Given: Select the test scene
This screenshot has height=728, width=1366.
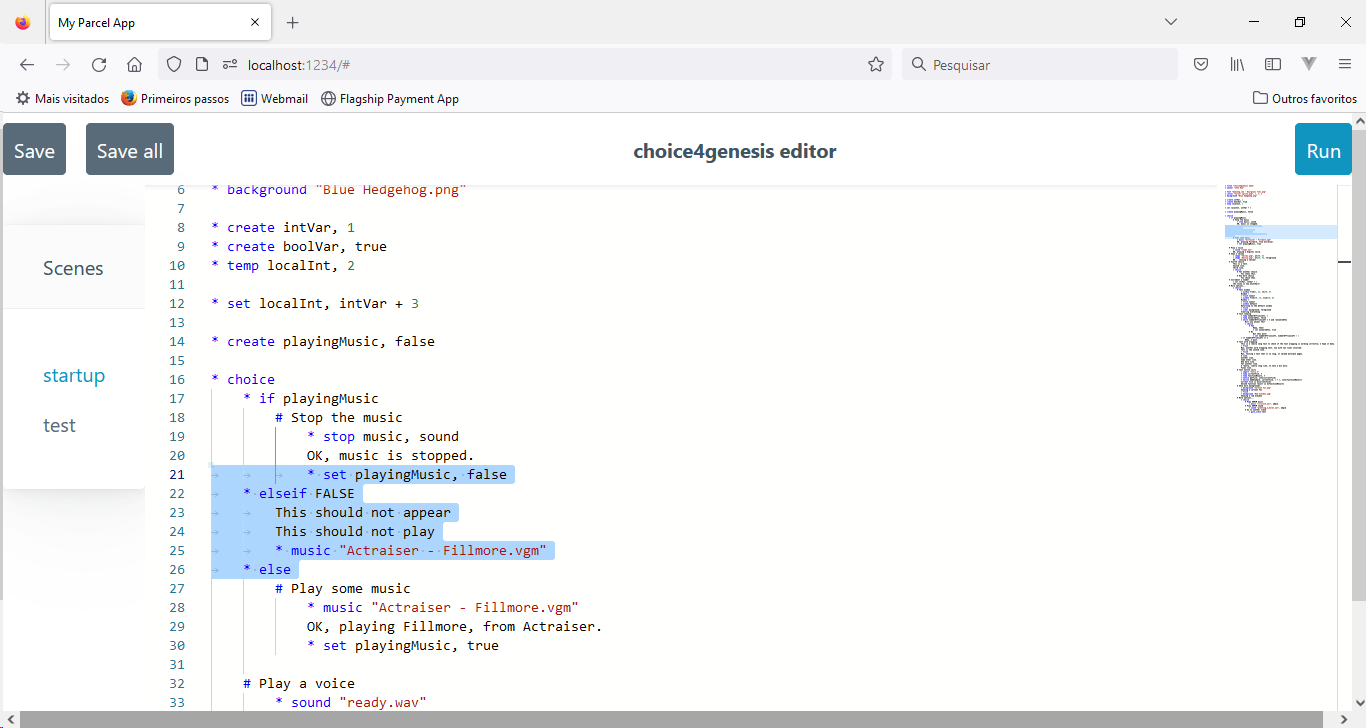Looking at the screenshot, I should pos(59,426).
